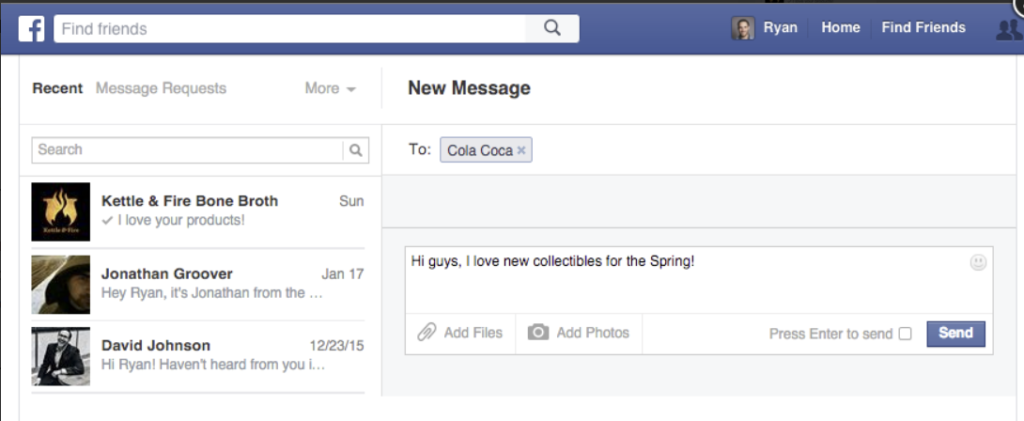Open Find Friends link in top bar
Image resolution: width=1024 pixels, height=421 pixels.
coord(923,27)
